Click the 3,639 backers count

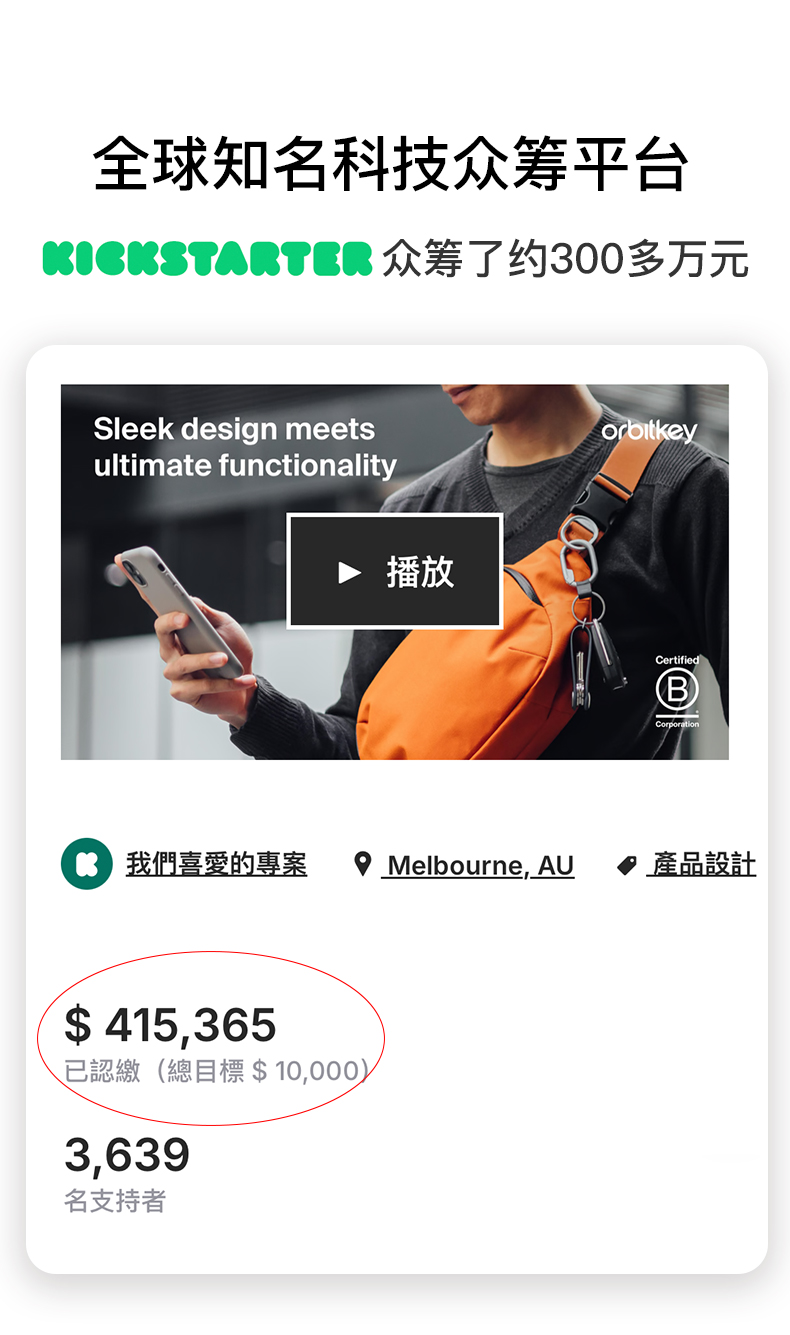point(127,1155)
